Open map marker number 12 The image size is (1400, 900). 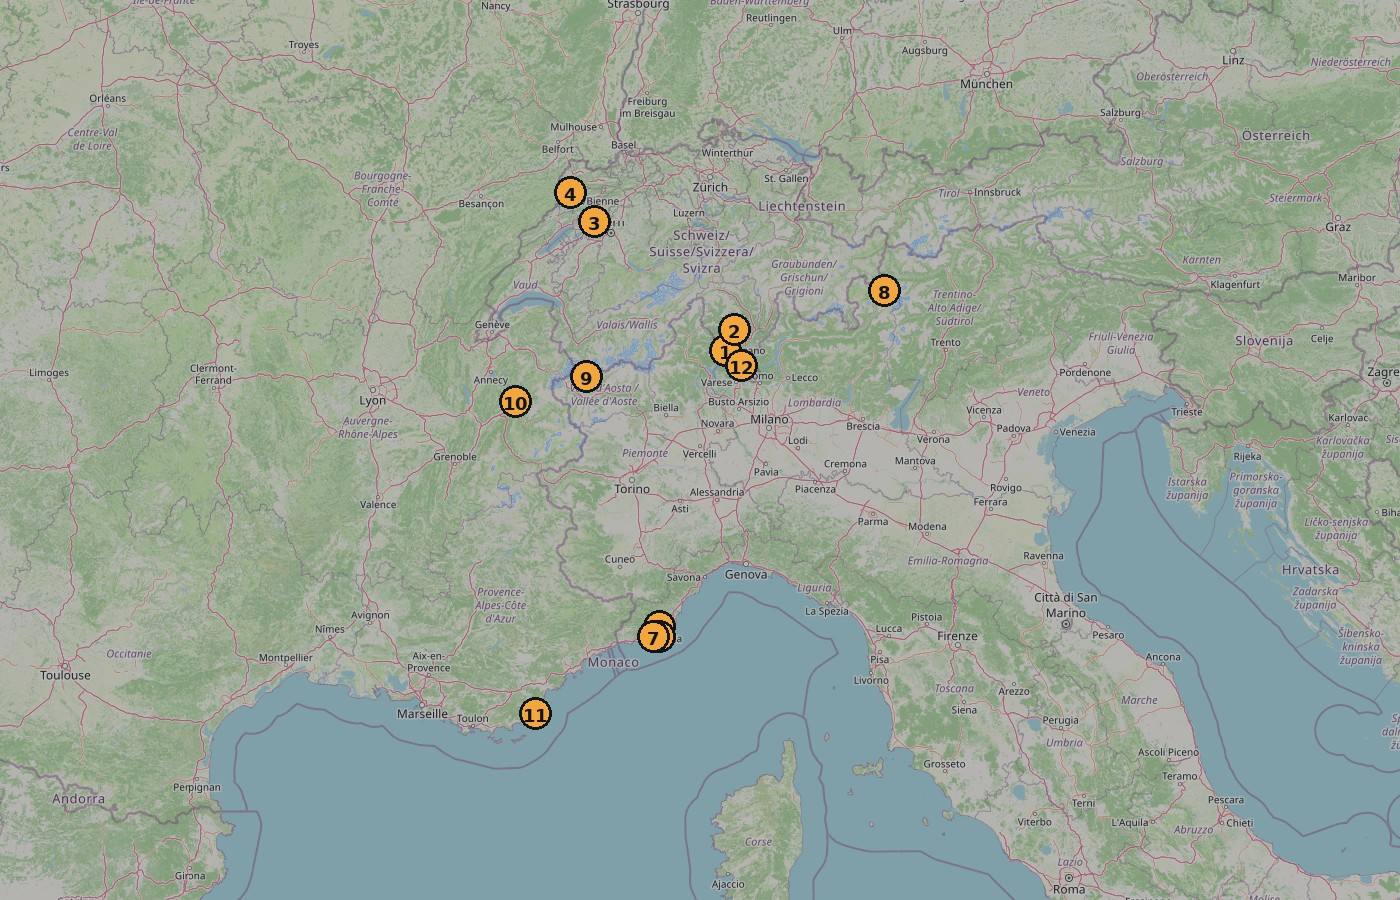pyautogui.click(x=741, y=367)
